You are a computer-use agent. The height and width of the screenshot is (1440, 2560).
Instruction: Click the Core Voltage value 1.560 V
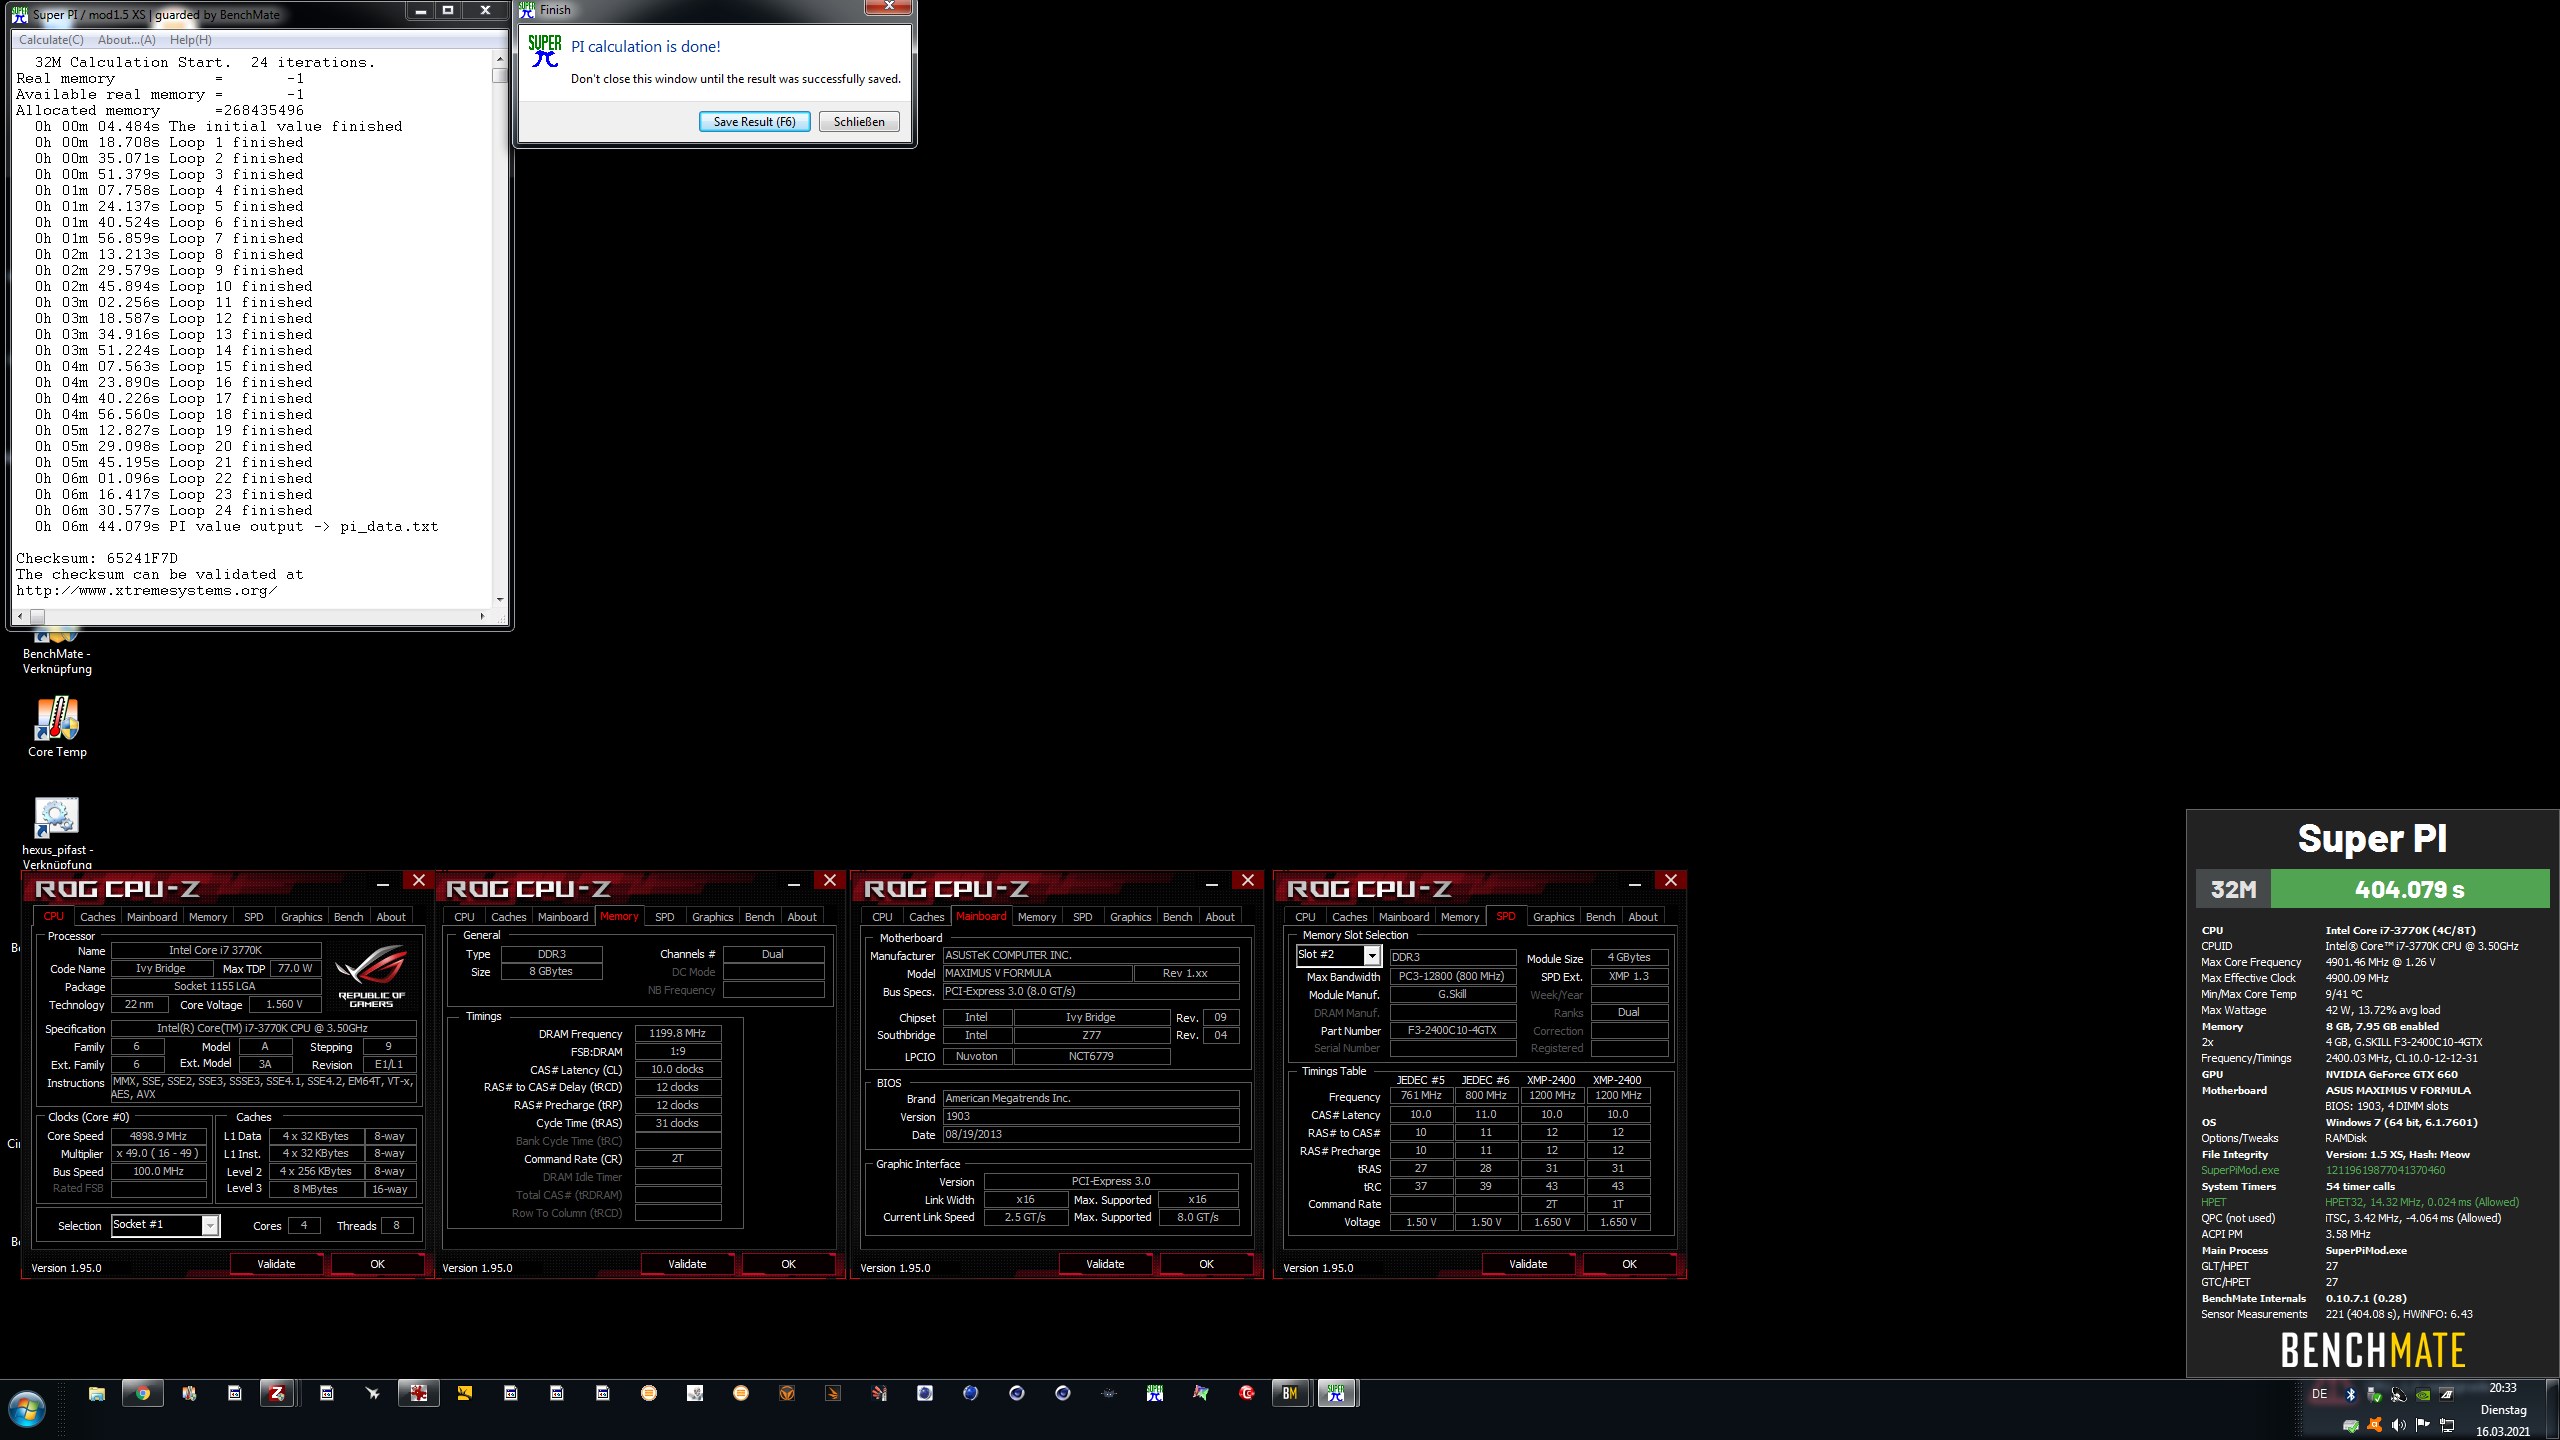(x=284, y=1005)
